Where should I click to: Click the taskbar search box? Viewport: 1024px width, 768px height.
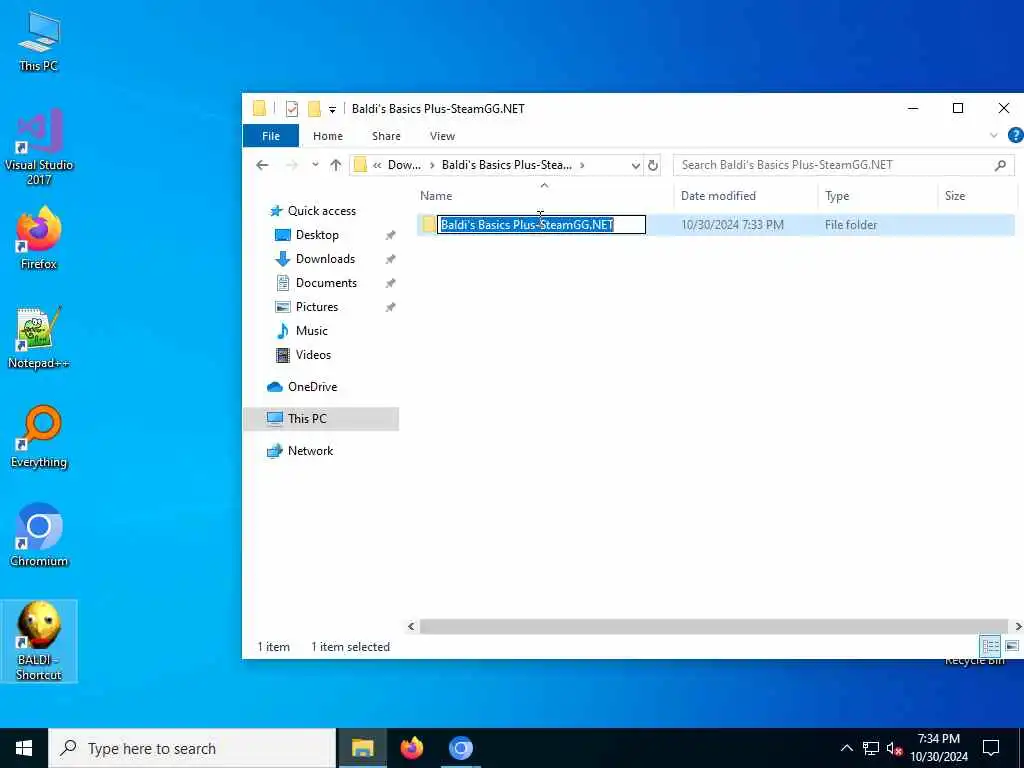click(x=192, y=748)
